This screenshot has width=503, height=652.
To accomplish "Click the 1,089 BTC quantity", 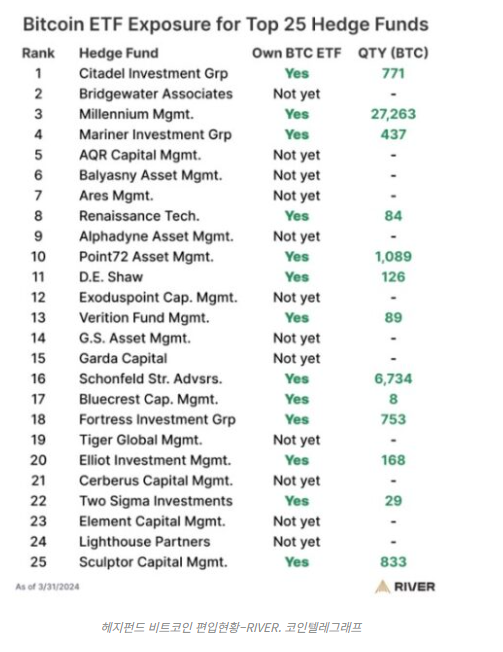I will click(x=393, y=257).
